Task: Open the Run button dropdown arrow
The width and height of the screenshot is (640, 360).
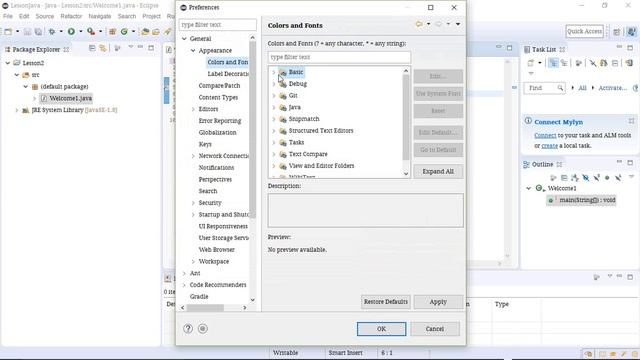Action: coord(80,31)
